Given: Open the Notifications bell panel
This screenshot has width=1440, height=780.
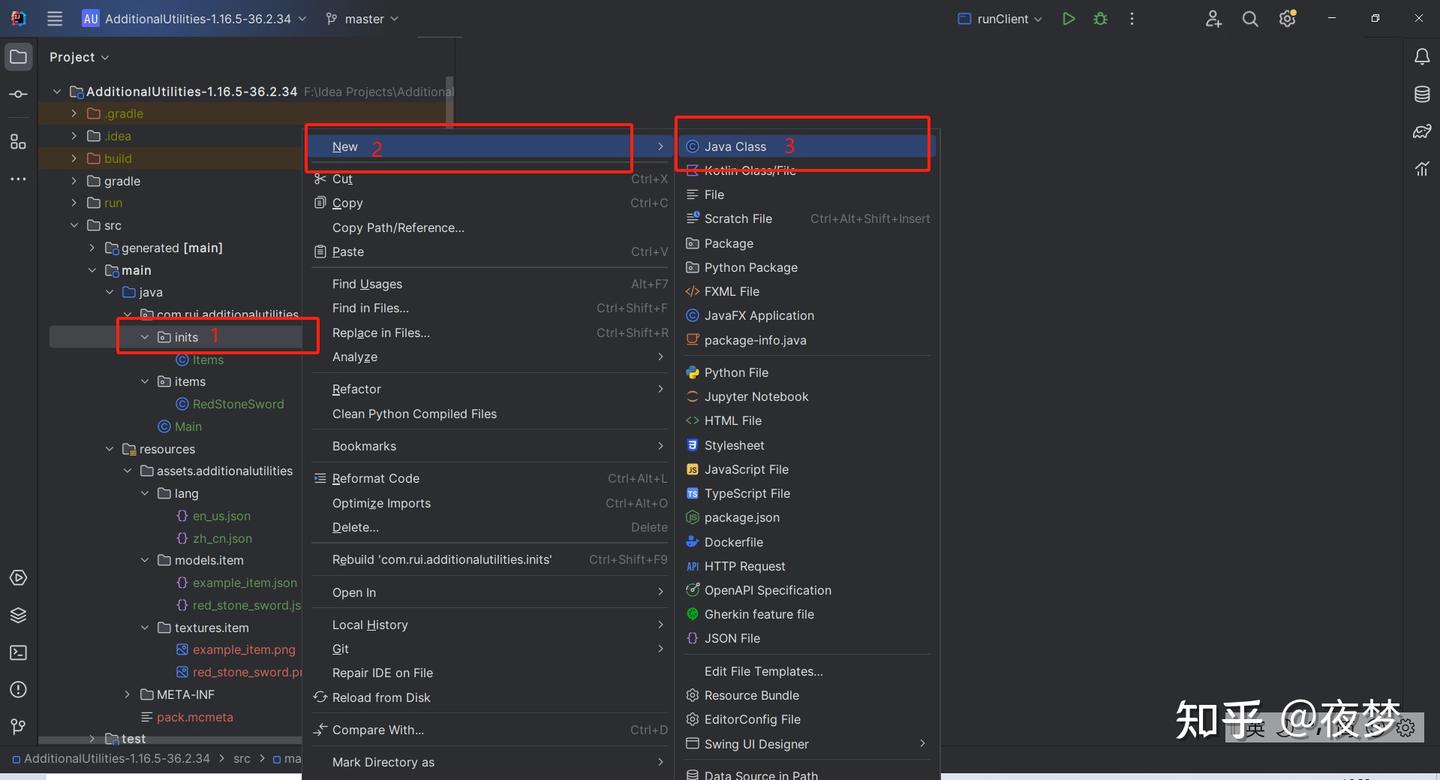Looking at the screenshot, I should (1422, 57).
